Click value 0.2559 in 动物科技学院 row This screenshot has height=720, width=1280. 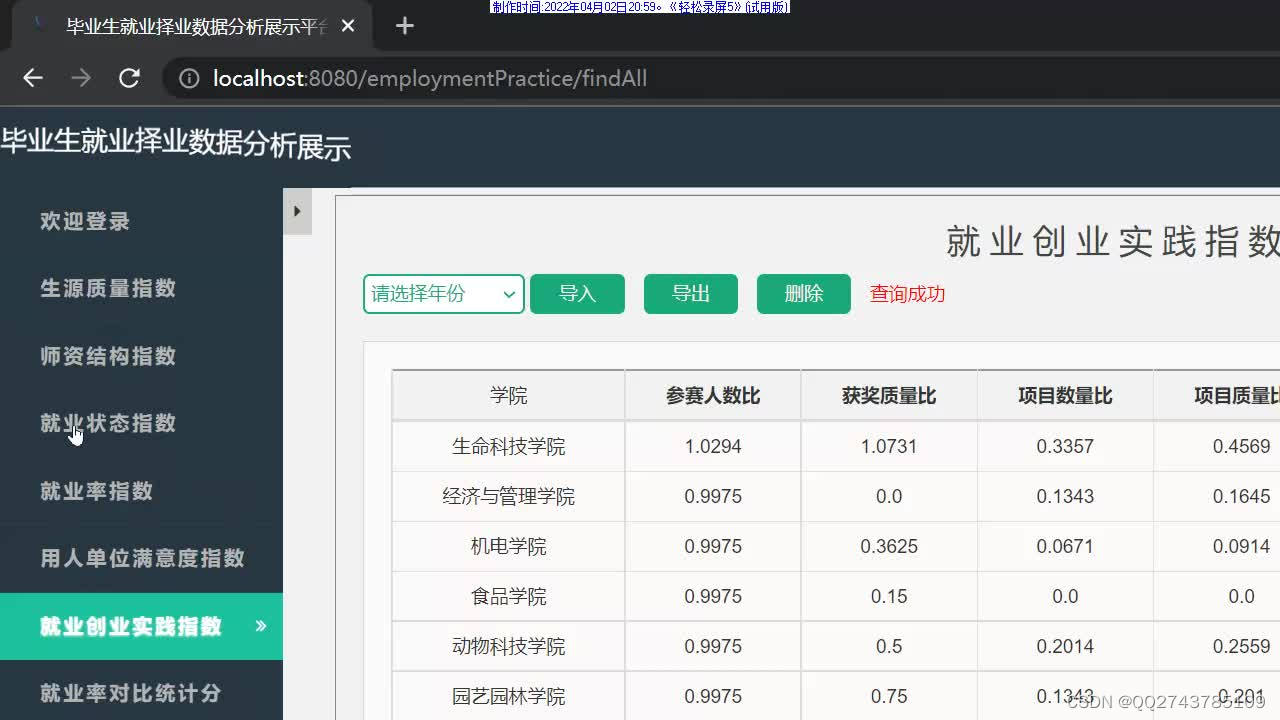coord(1241,646)
